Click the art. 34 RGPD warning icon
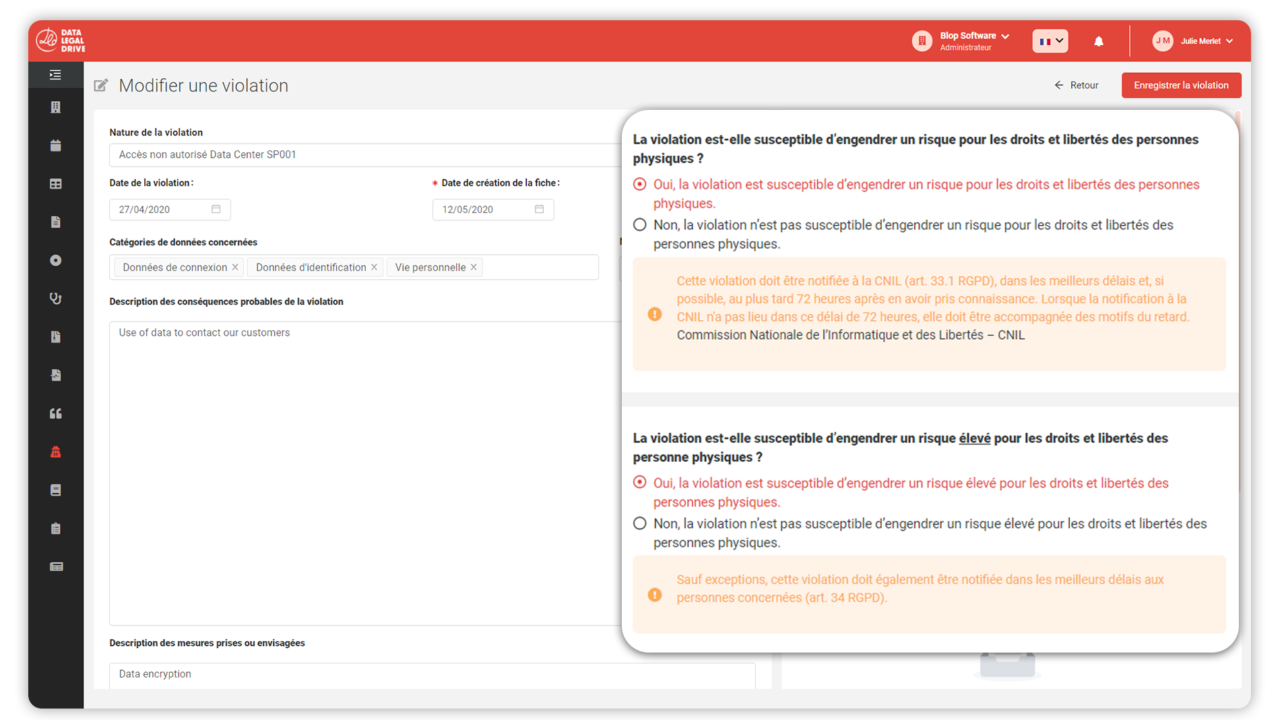1280x720 pixels. (655, 594)
